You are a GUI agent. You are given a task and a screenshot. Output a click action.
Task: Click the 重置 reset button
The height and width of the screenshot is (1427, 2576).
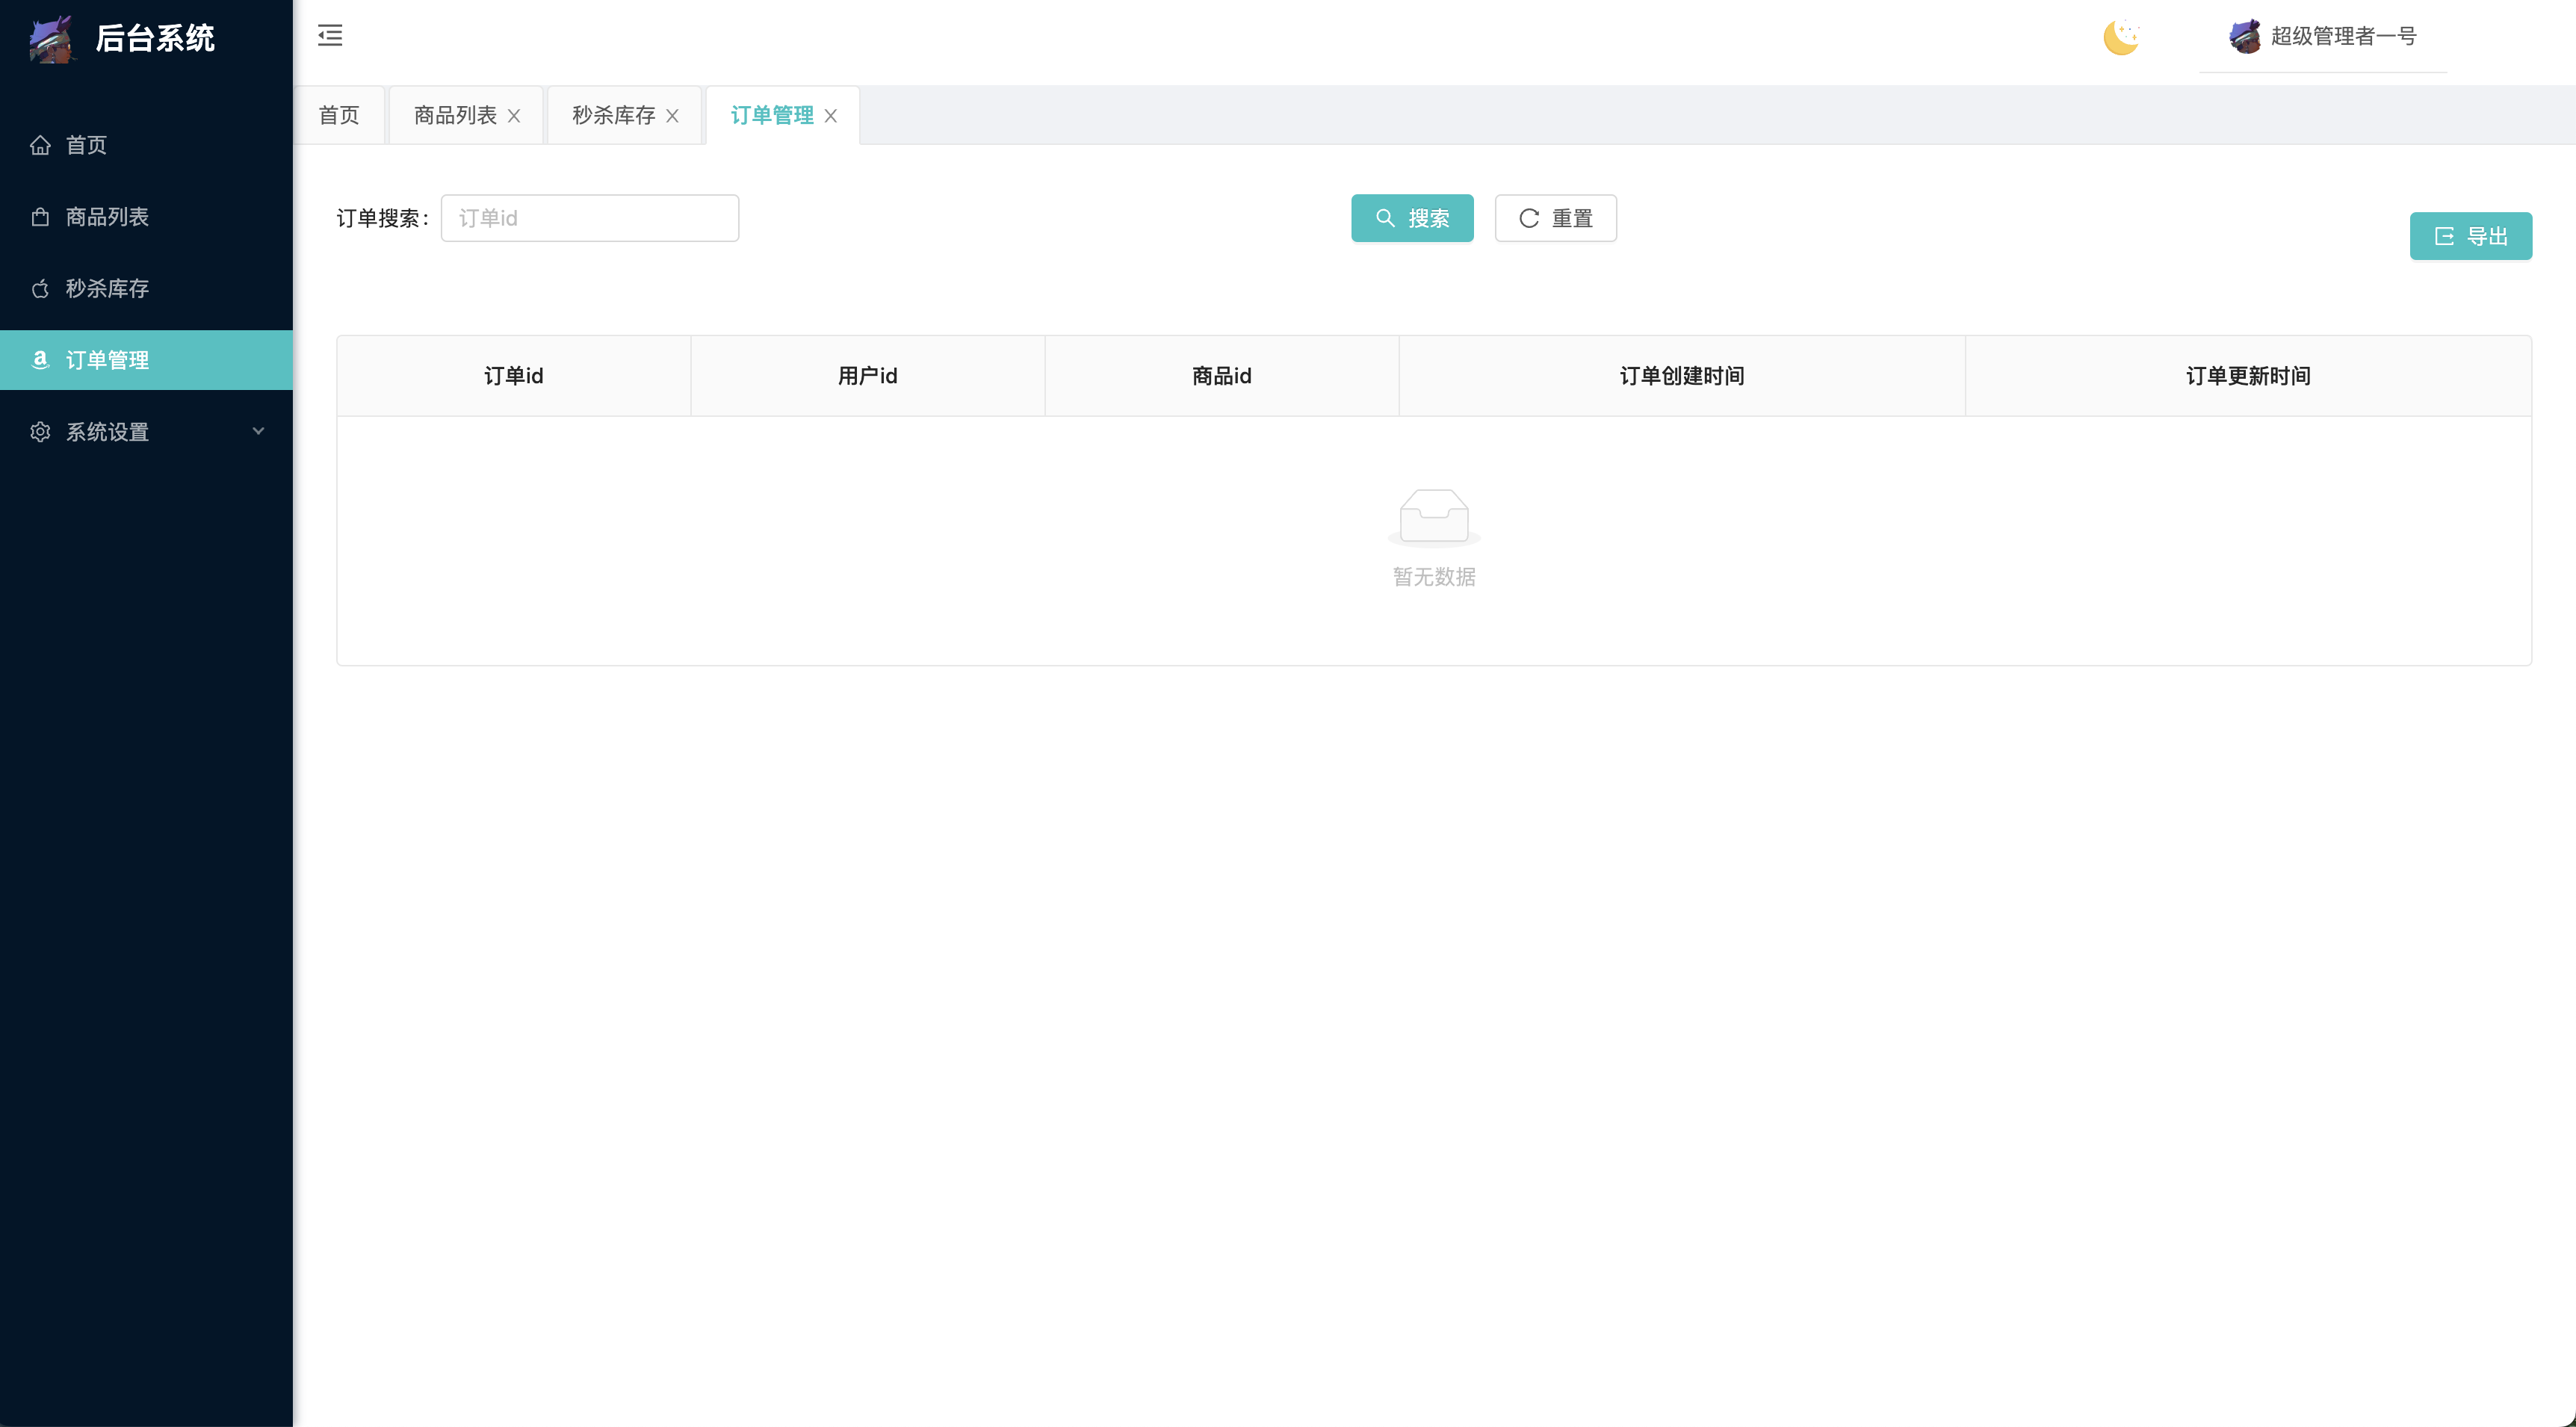pos(1555,218)
